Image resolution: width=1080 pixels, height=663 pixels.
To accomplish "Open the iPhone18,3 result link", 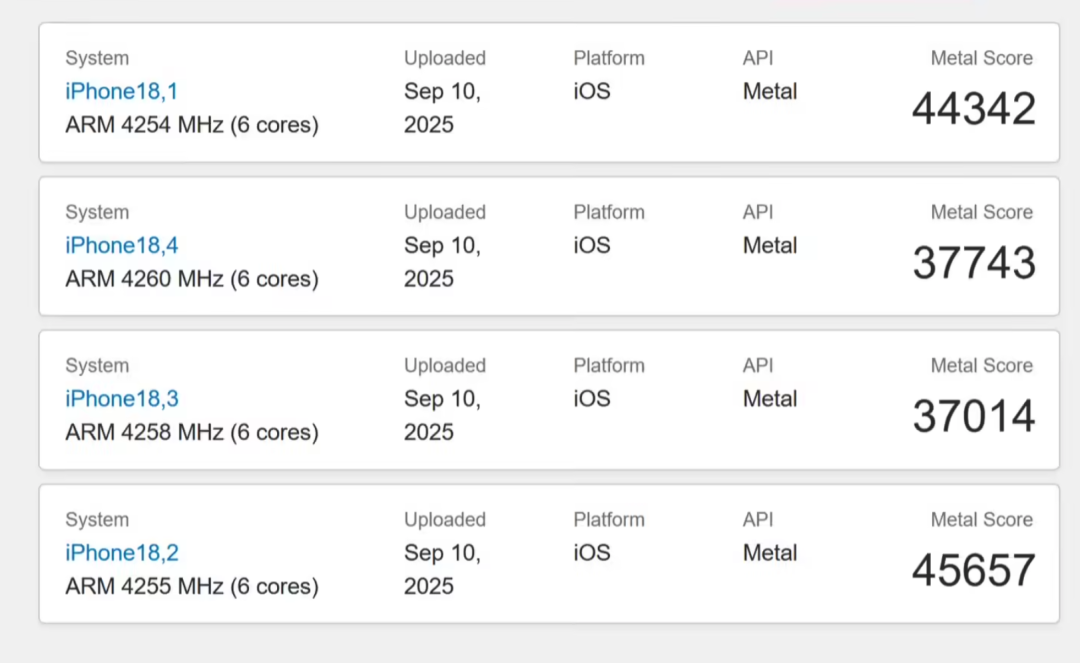I will [x=121, y=399].
